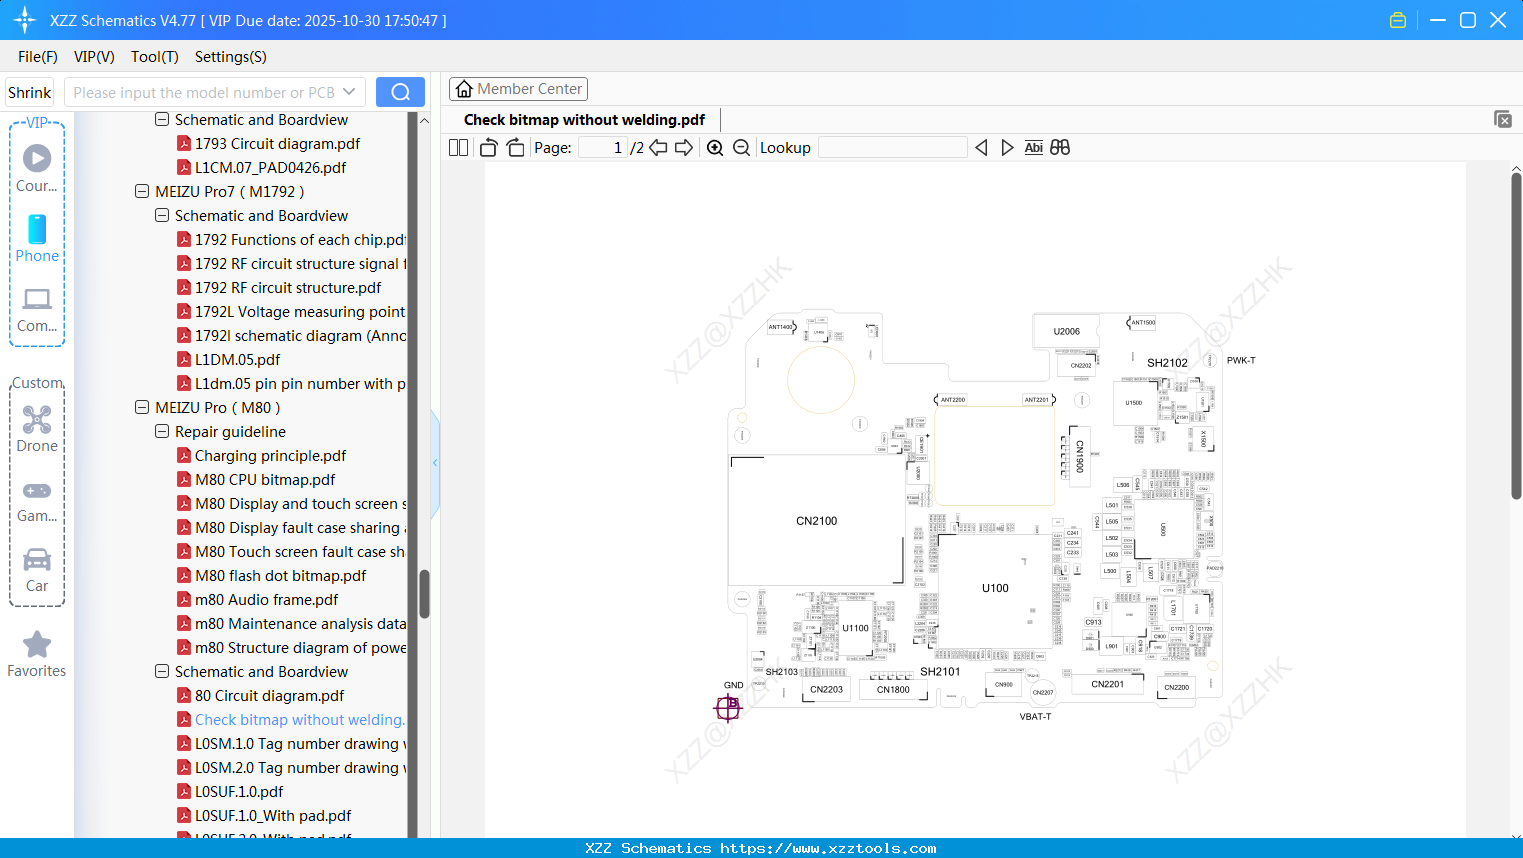Click the Abi text option icon

1034,148
